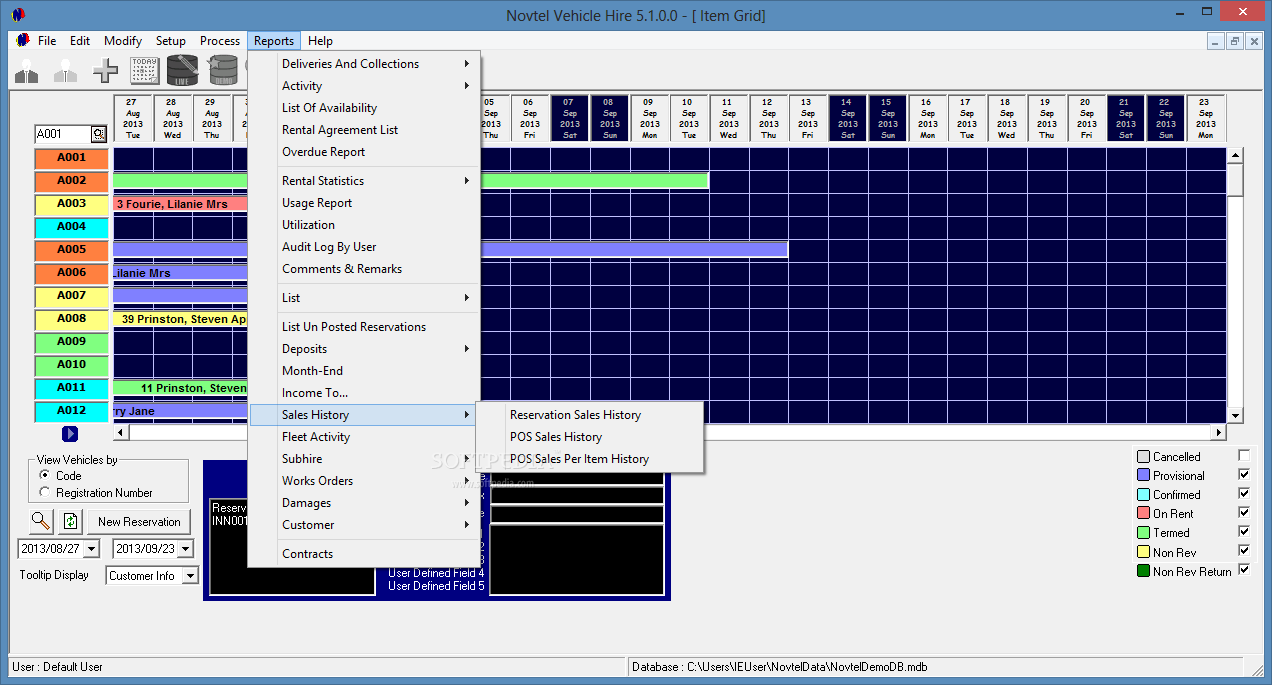Select vehicle A008 row button

tap(71, 319)
